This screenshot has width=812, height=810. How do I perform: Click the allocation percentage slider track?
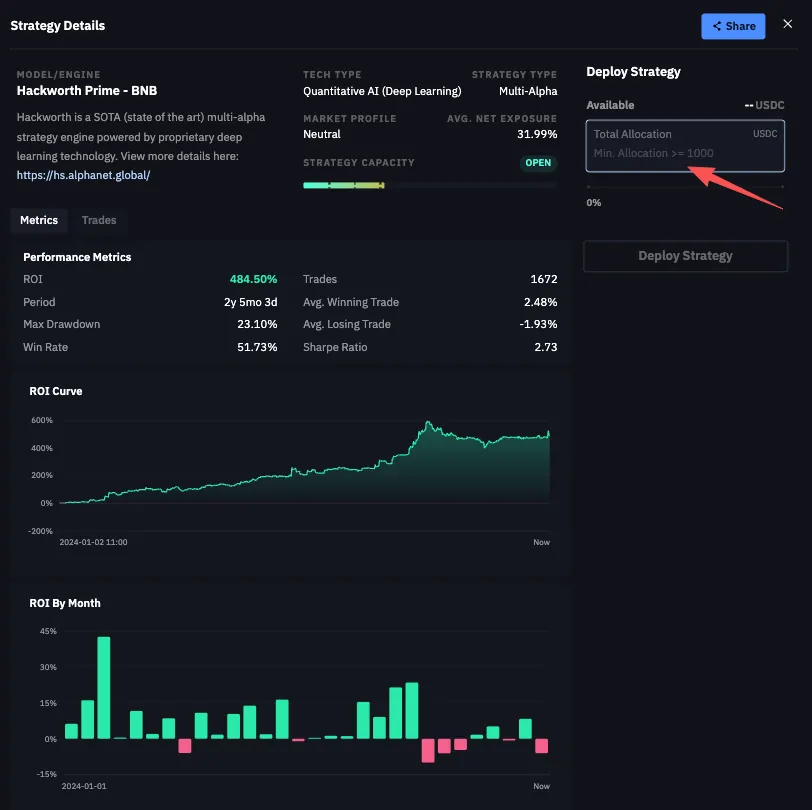pyautogui.click(x=685, y=186)
